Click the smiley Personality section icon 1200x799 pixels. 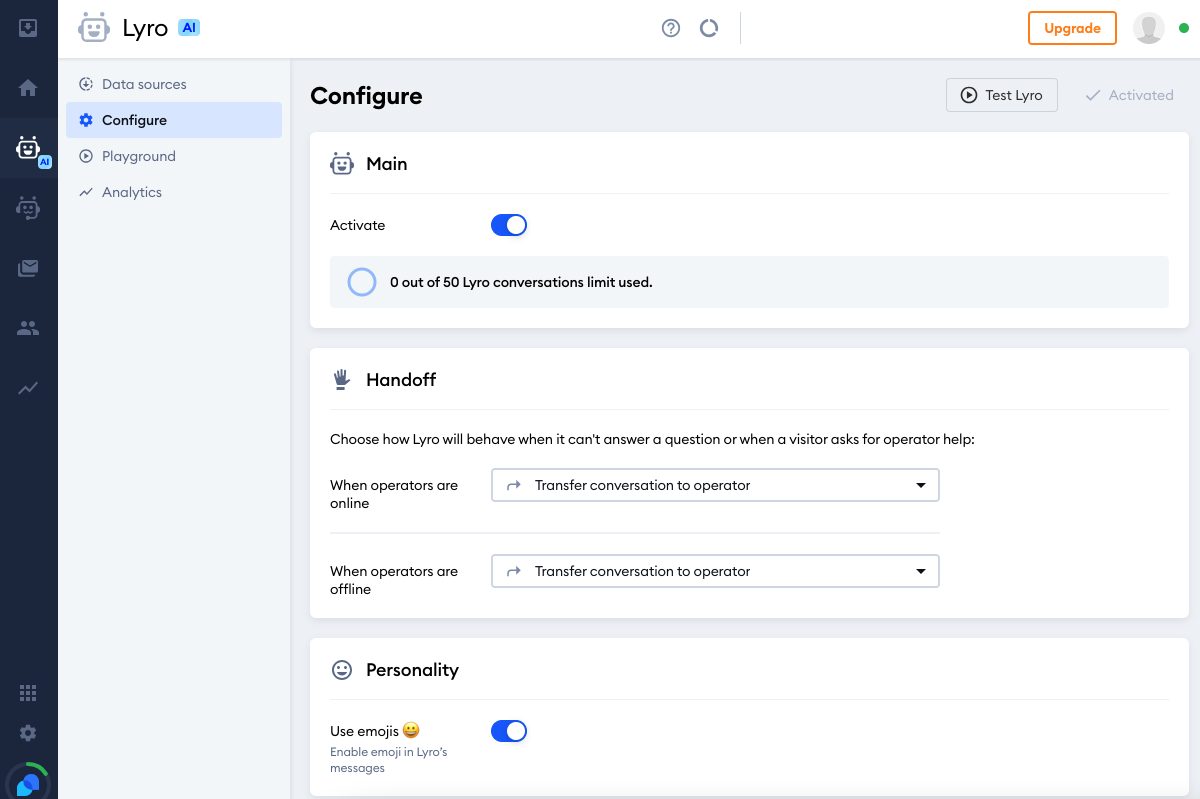tap(342, 670)
